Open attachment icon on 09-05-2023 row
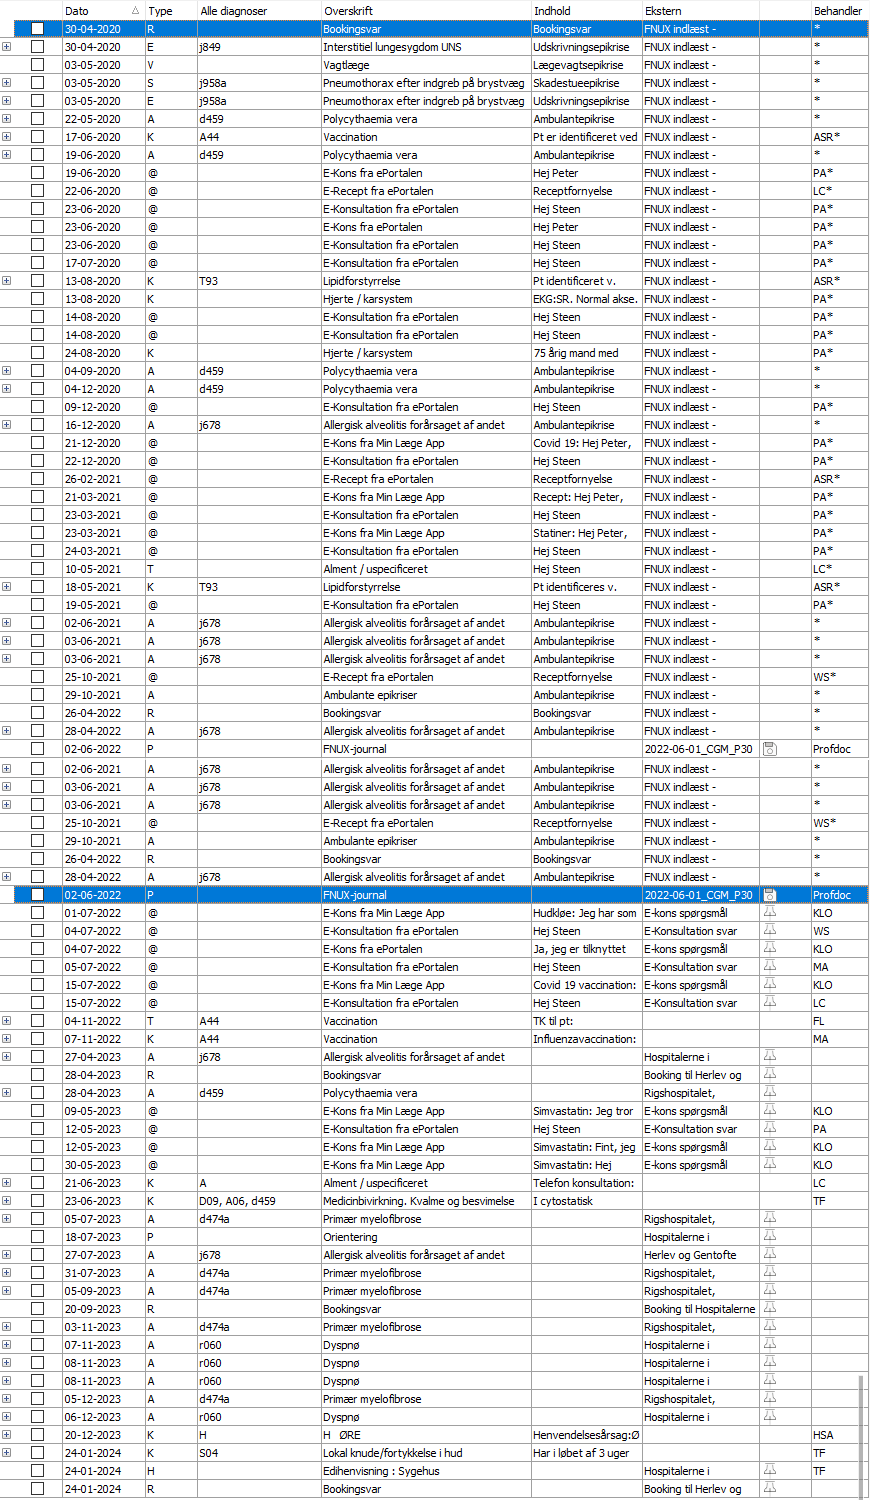870x1500 pixels. [770, 1111]
